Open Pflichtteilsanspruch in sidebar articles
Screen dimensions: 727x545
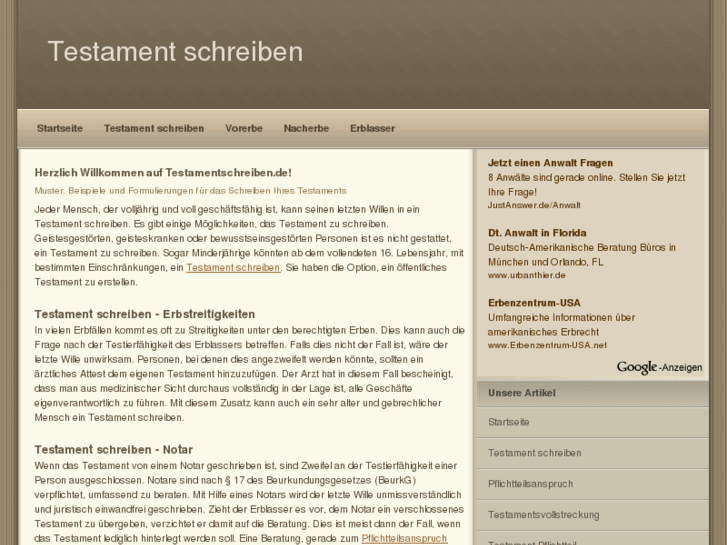tap(593, 484)
